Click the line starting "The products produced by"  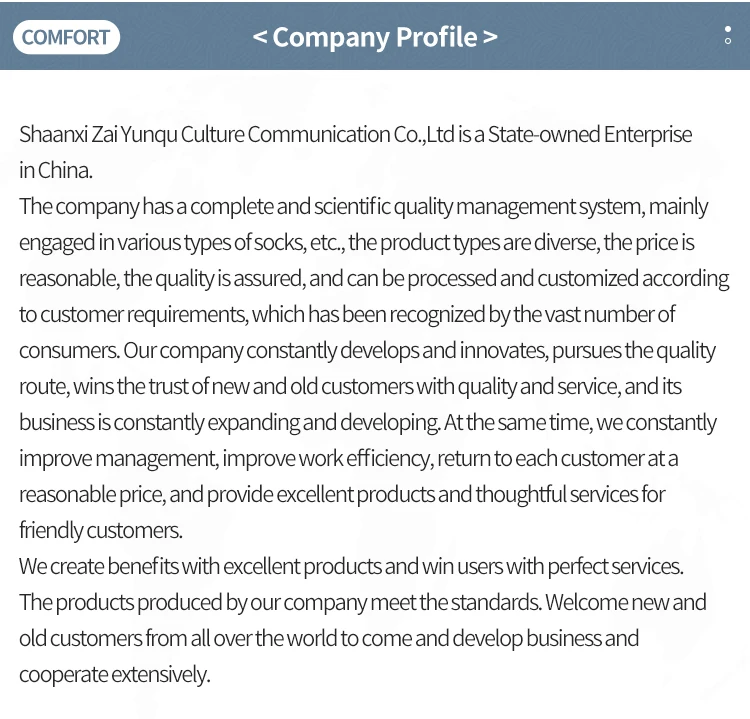(362, 602)
